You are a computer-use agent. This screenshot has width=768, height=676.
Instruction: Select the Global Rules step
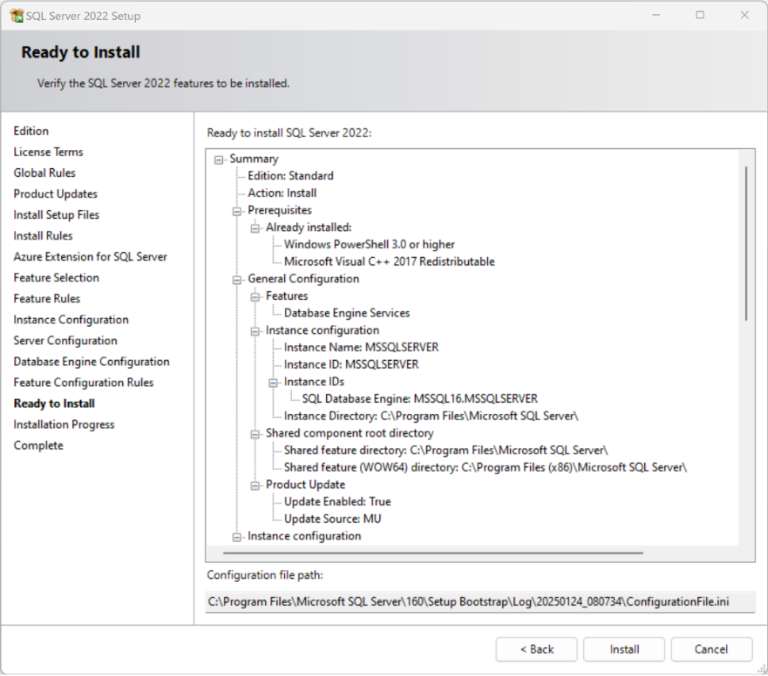45,173
